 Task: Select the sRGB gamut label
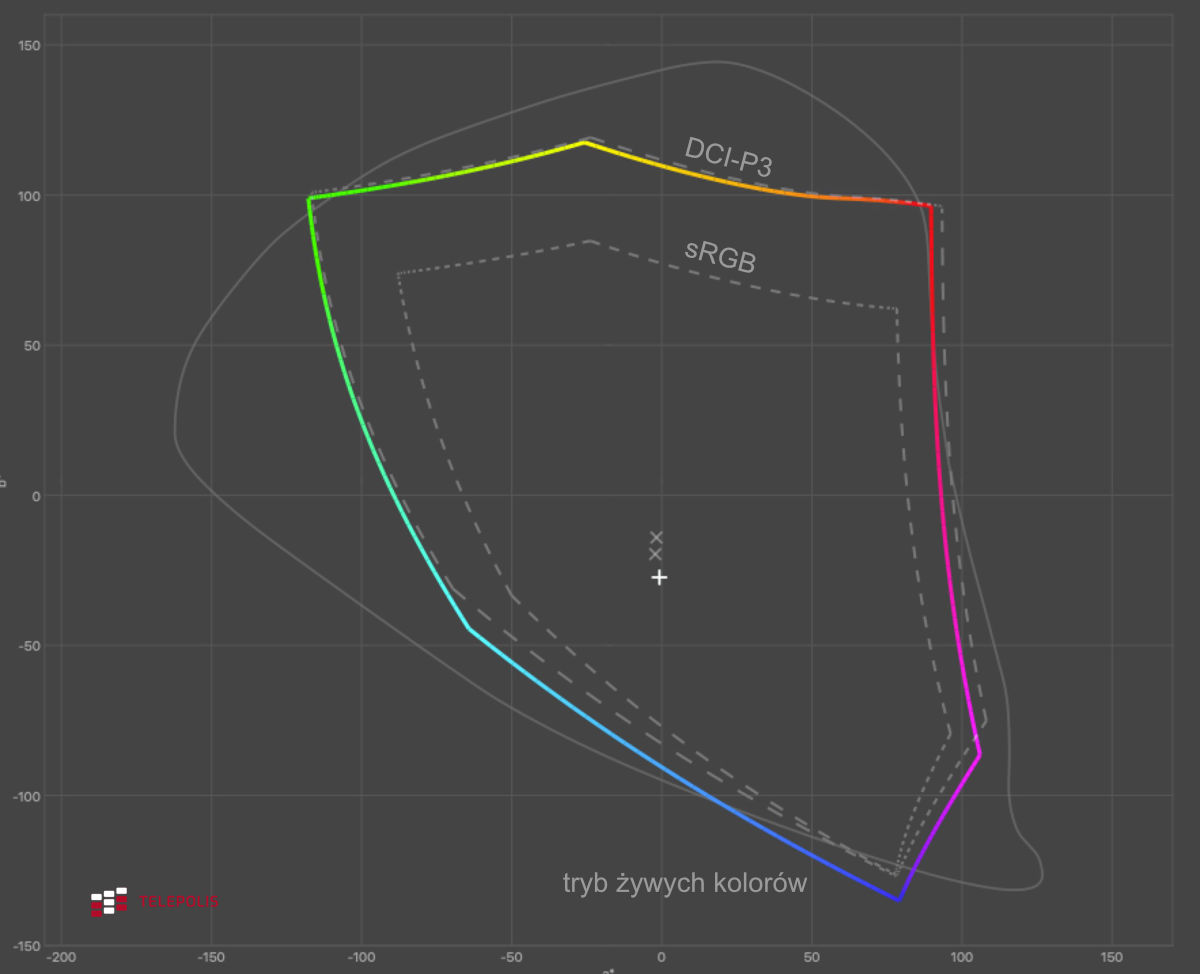point(720,255)
